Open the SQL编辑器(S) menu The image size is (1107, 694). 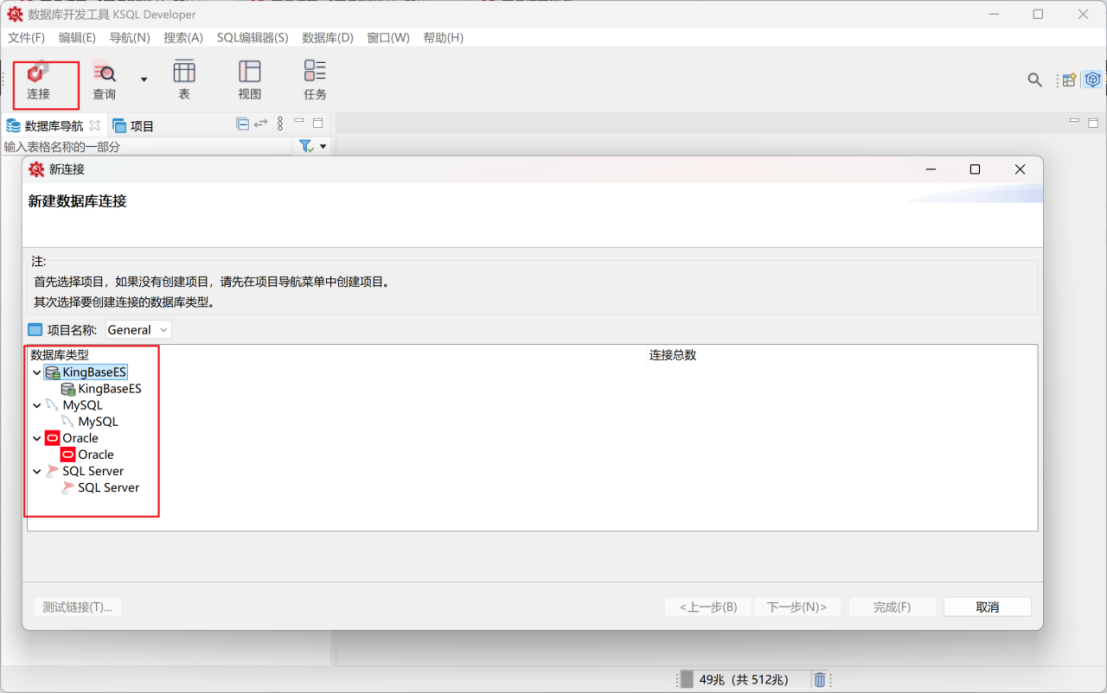coord(252,38)
